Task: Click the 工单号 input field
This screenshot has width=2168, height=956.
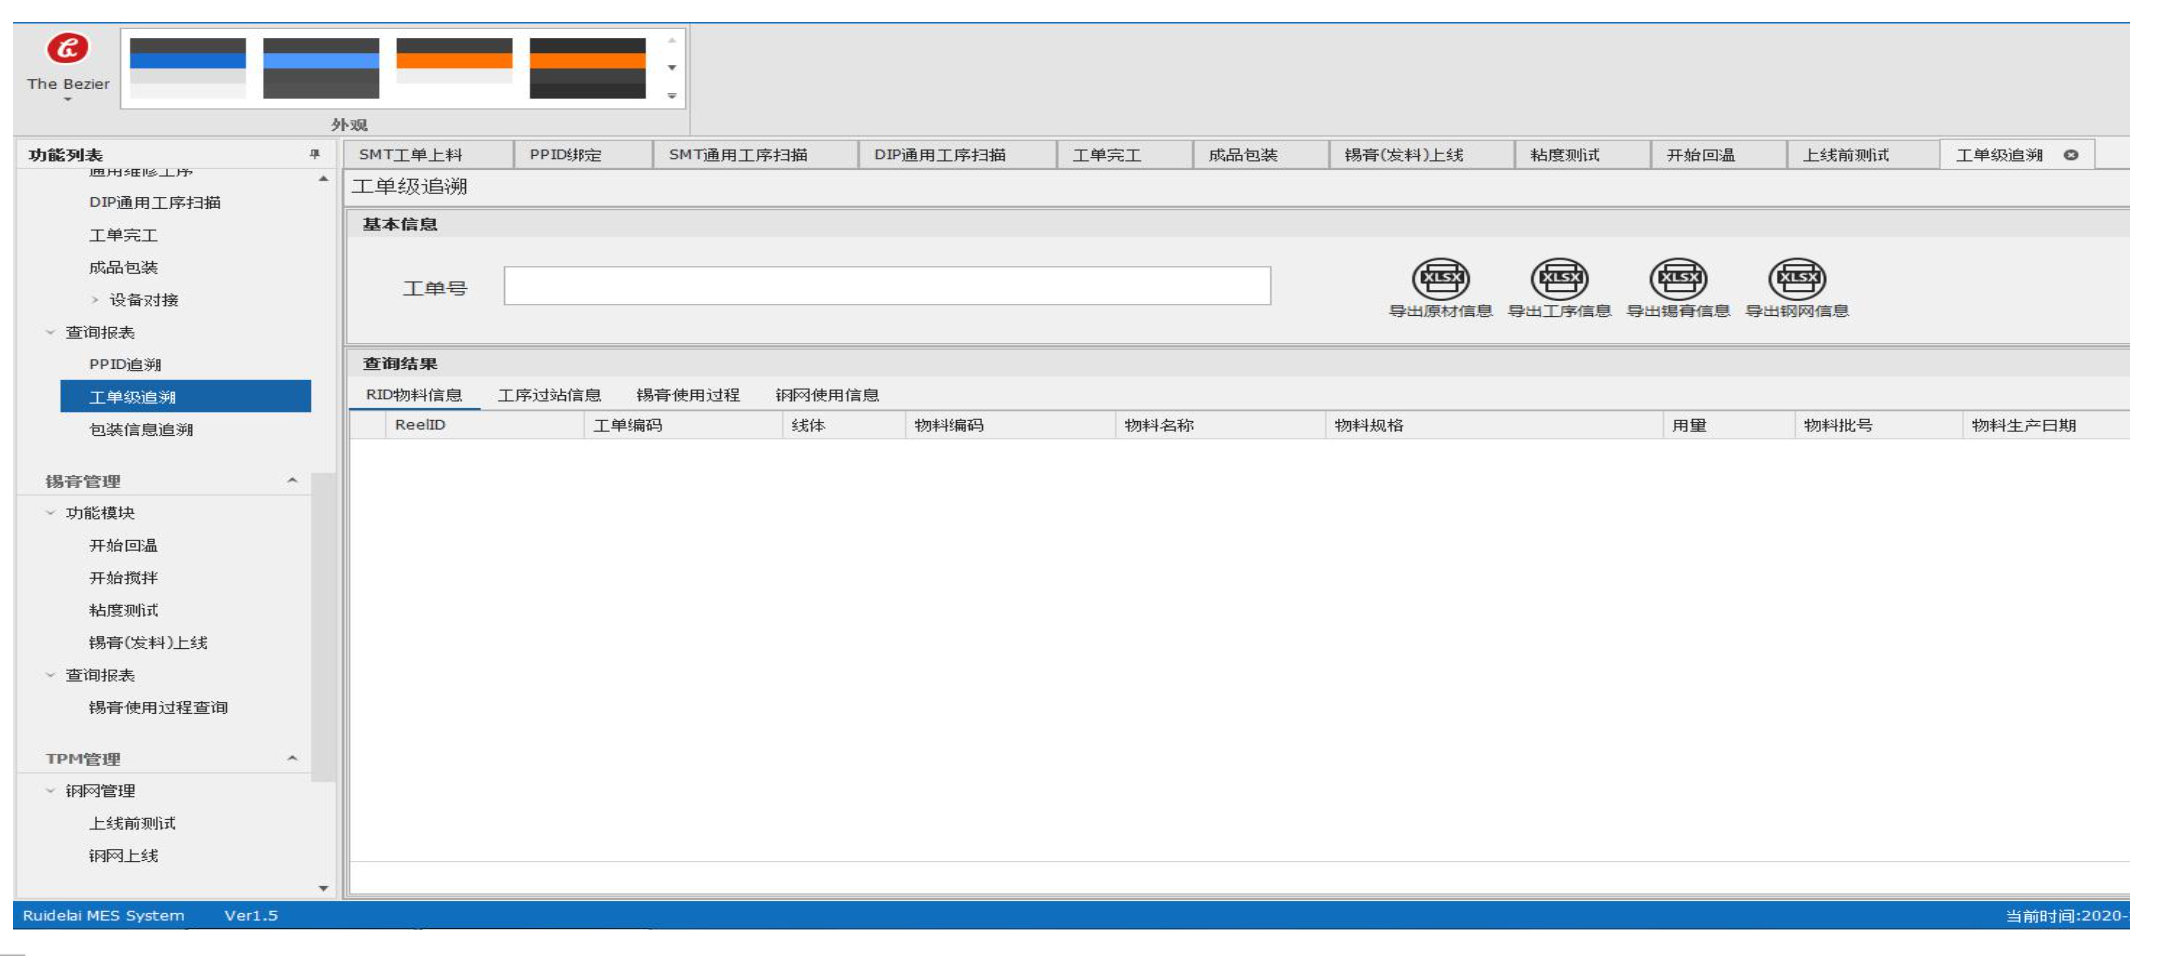Action: pyautogui.click(x=887, y=286)
